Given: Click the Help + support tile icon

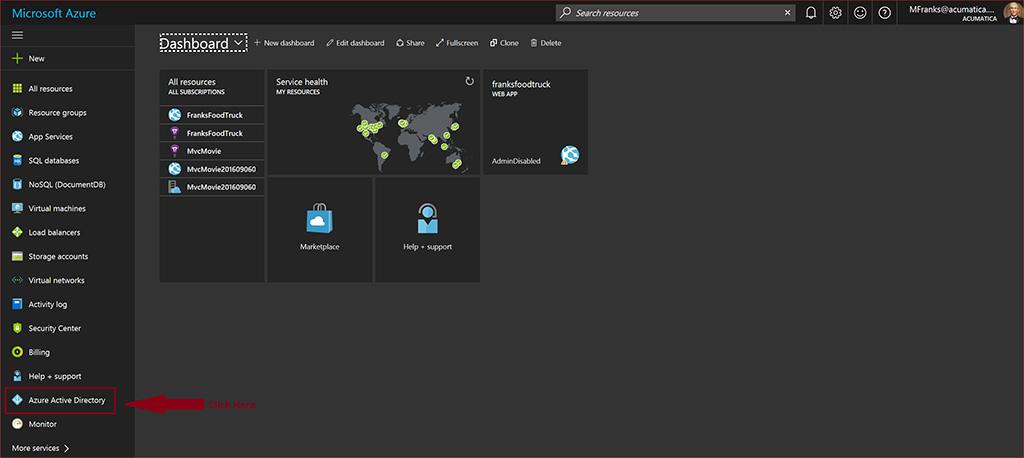Looking at the screenshot, I should tap(428, 219).
